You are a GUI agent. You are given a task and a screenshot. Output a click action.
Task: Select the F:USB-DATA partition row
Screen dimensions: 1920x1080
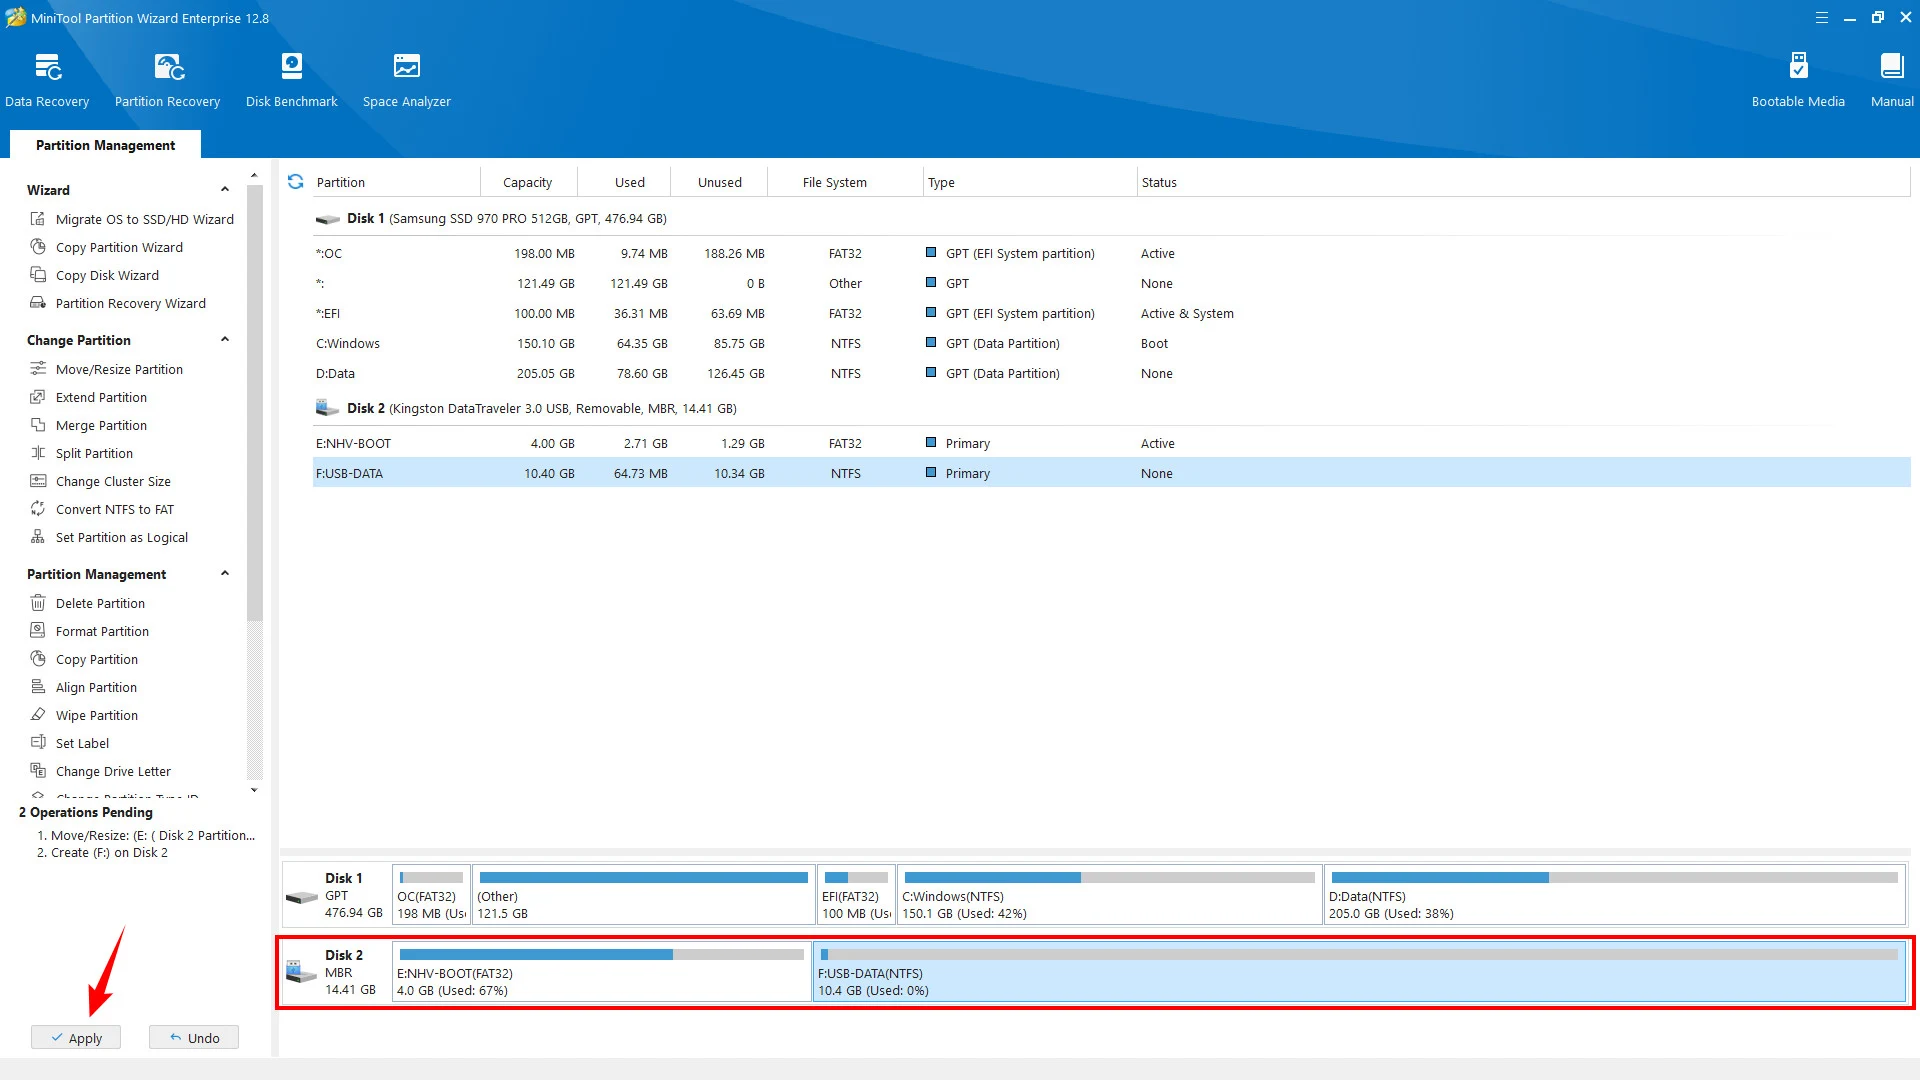tap(1111, 474)
